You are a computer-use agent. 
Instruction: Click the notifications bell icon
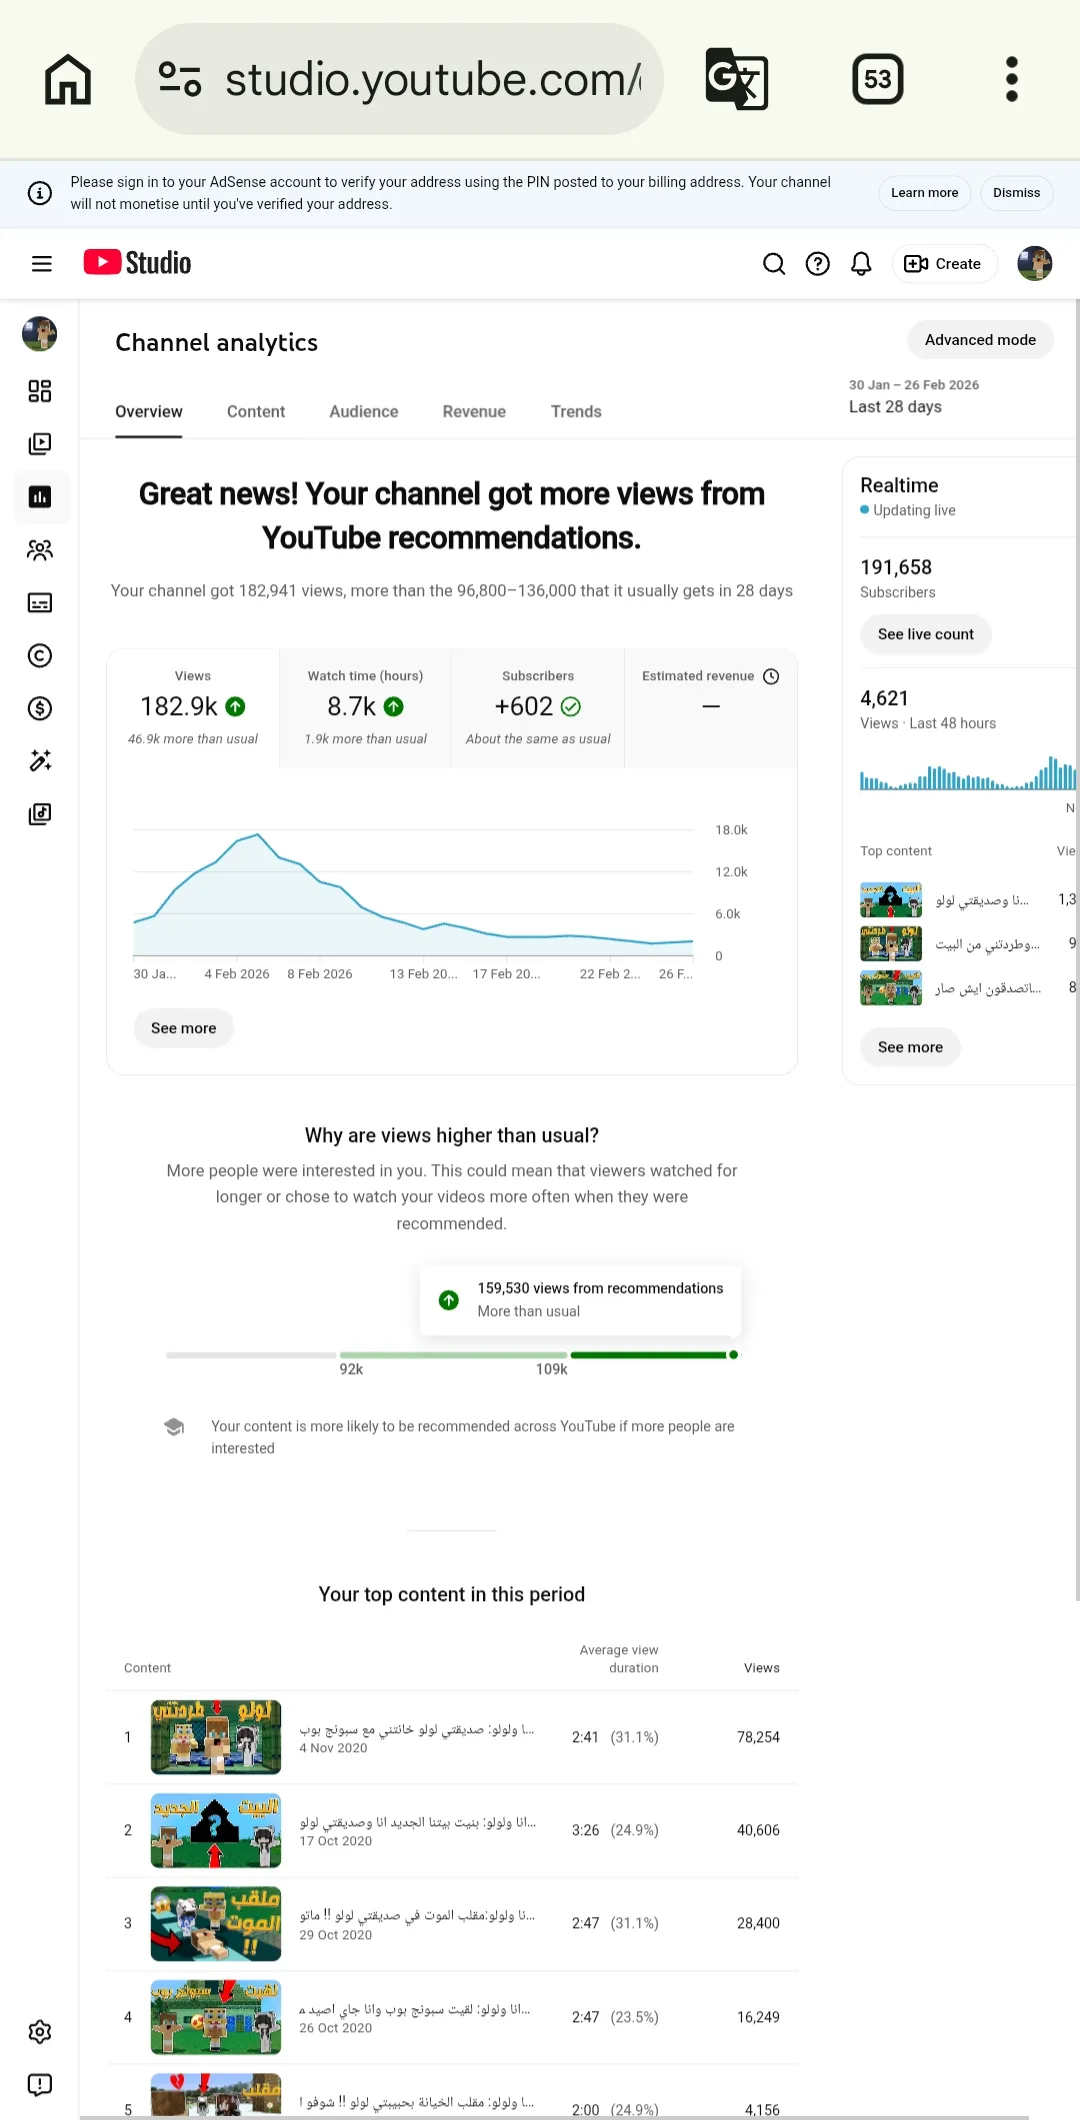click(x=861, y=264)
